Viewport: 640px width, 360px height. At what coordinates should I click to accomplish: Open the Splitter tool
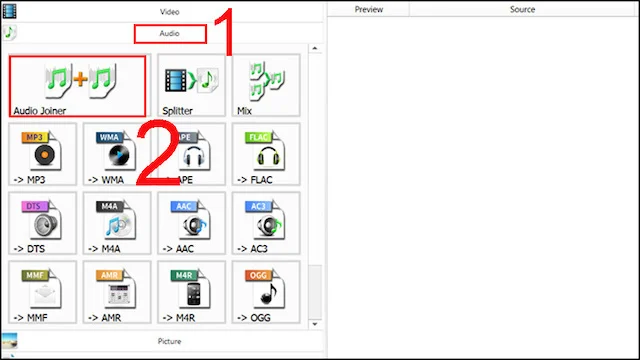click(x=191, y=85)
